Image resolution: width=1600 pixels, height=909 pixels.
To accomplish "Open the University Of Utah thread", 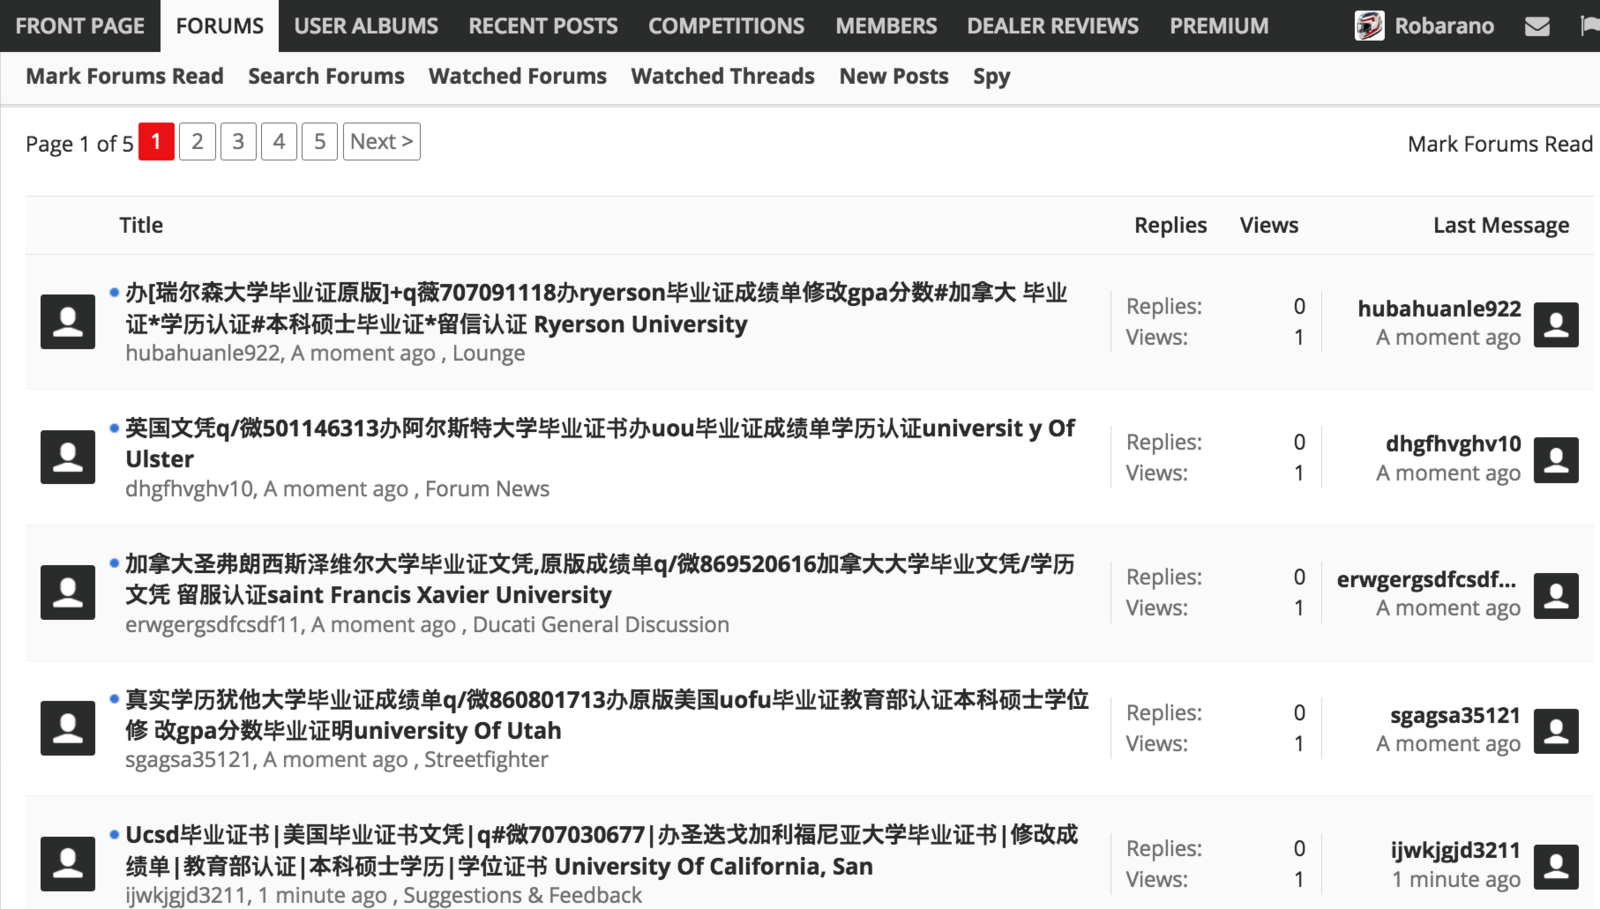I will [x=607, y=714].
